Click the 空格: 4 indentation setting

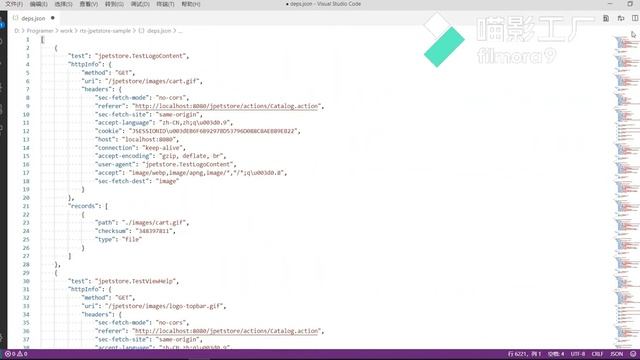556,354
